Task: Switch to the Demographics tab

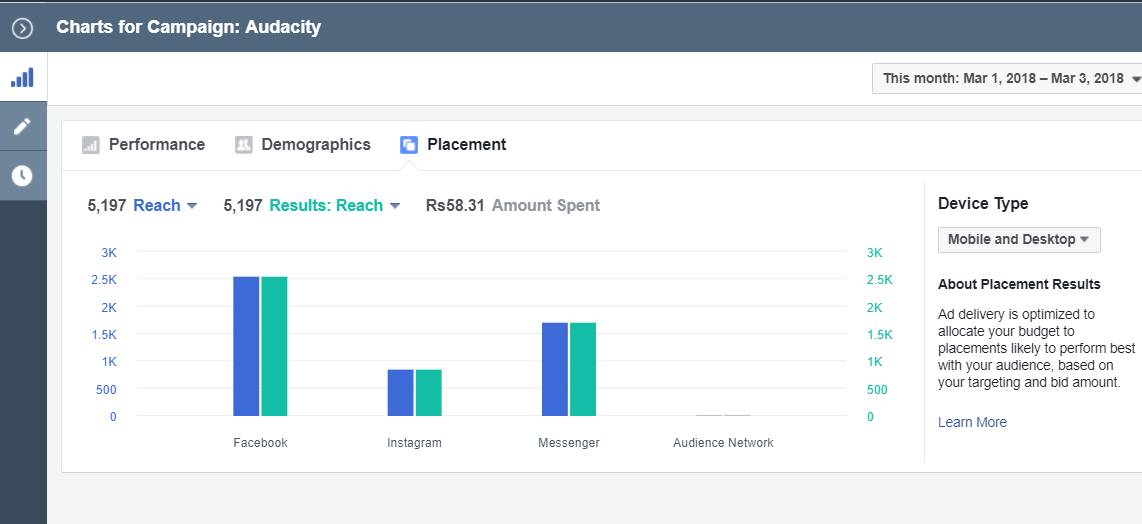Action: coord(315,145)
